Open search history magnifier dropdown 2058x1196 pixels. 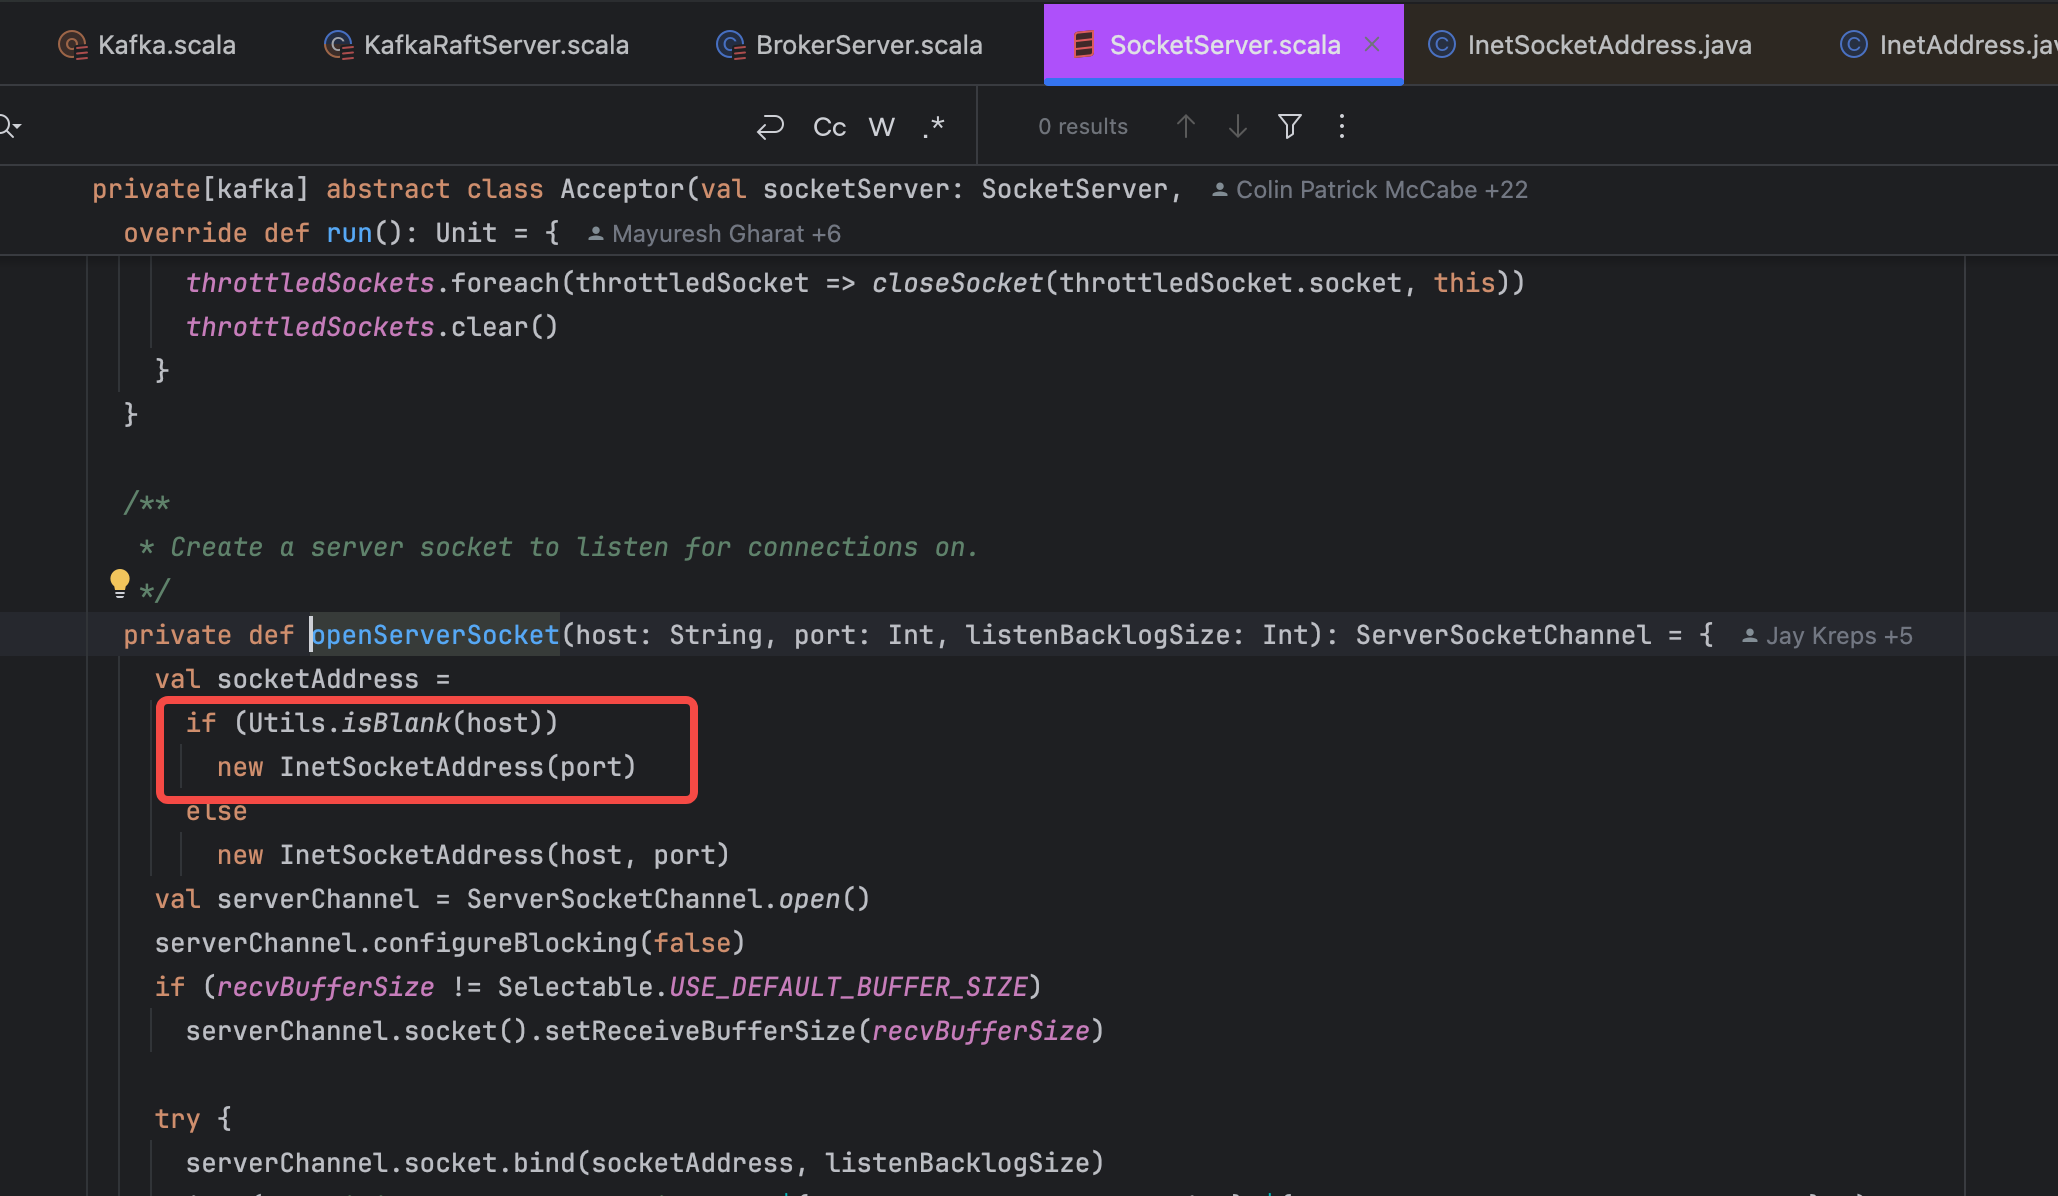(9, 126)
